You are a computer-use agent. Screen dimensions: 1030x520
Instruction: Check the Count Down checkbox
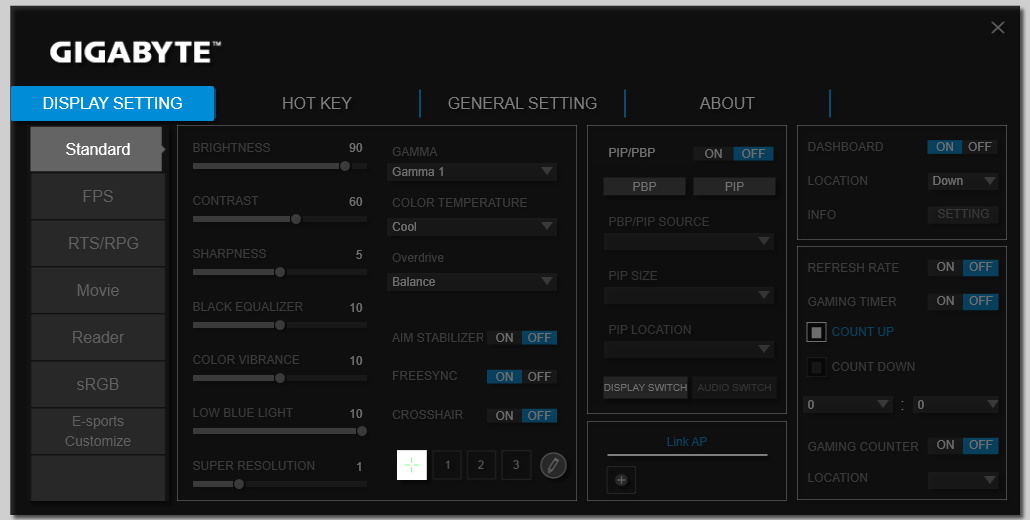coord(816,367)
